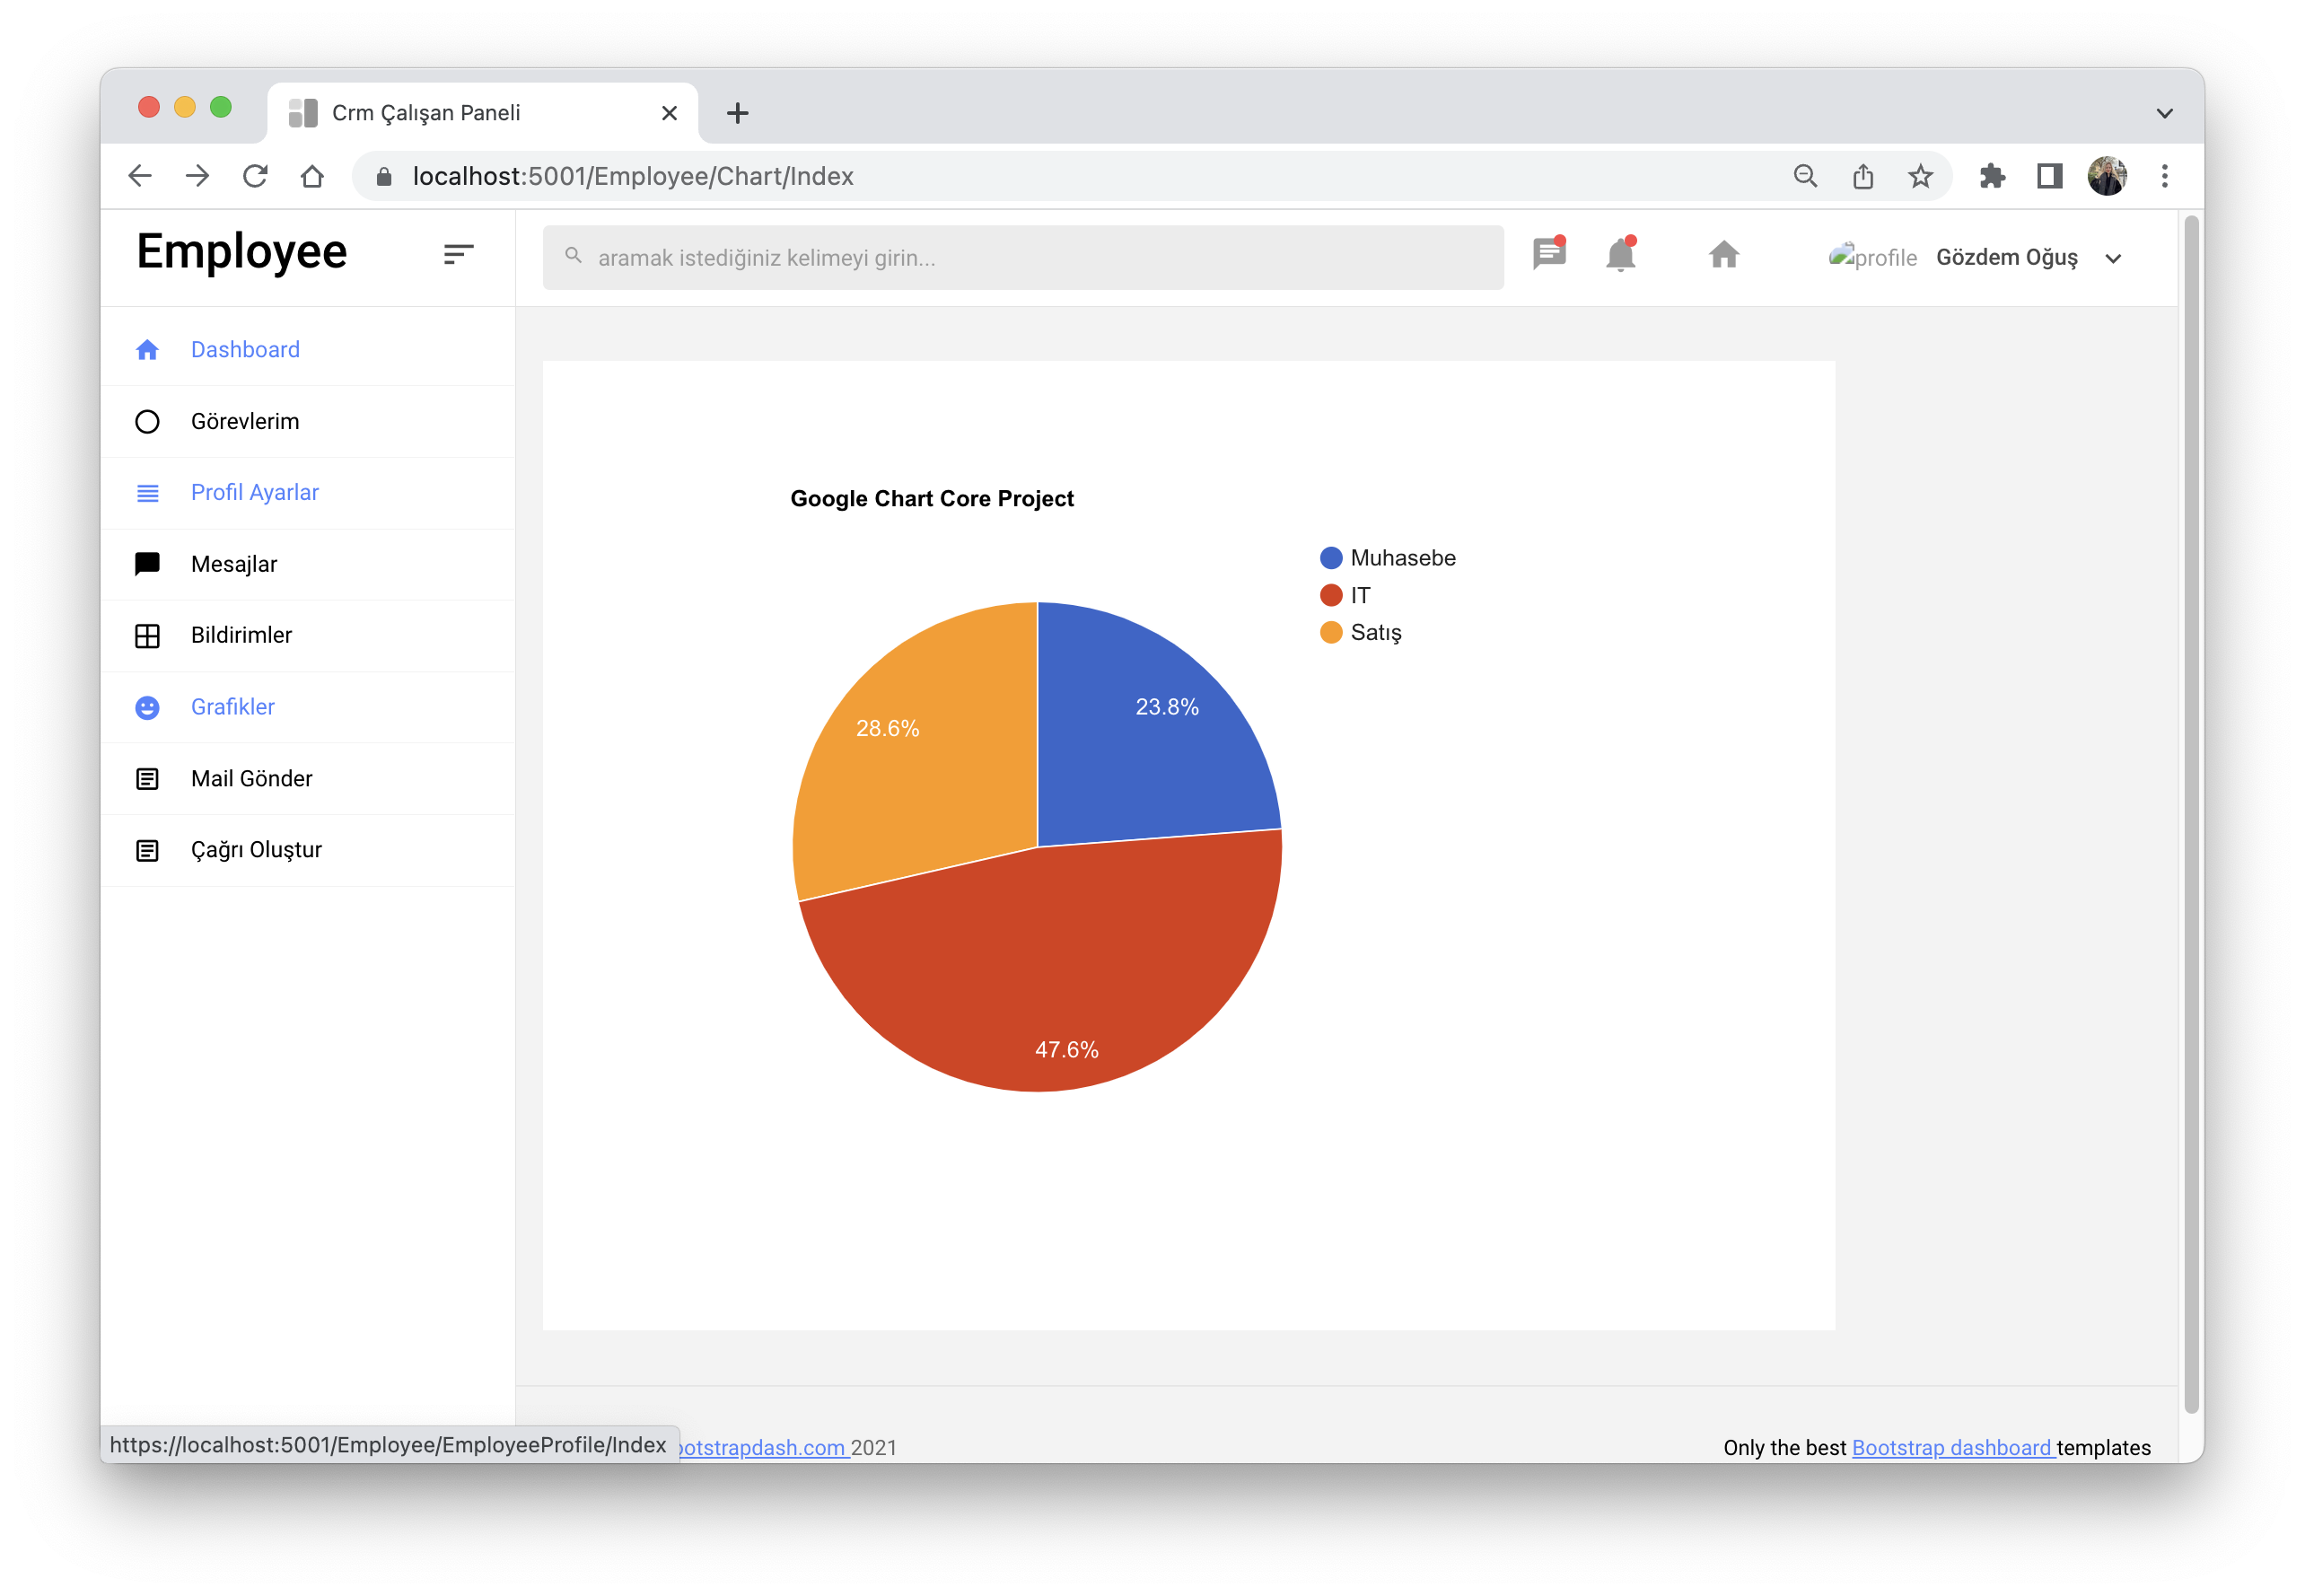
Task: Focus the aramak istediğiniz kelimeyi girin search field
Action: (1023, 257)
